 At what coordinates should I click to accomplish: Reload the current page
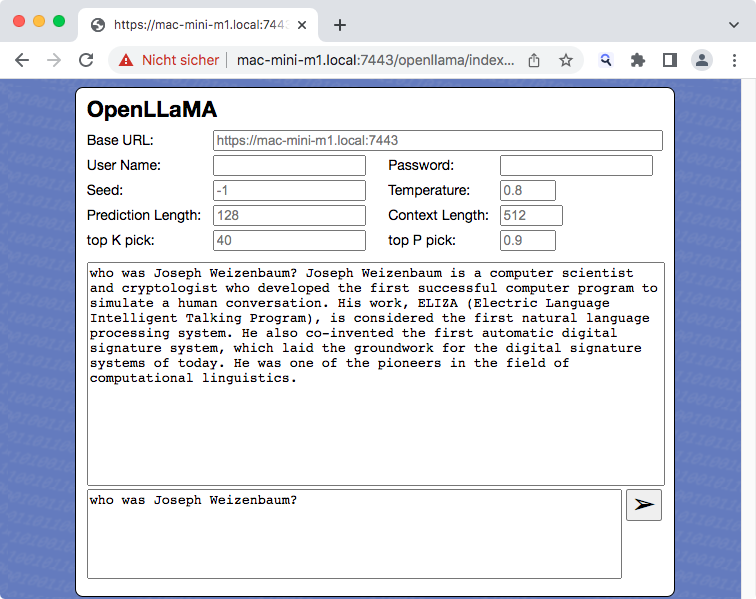[x=86, y=60]
